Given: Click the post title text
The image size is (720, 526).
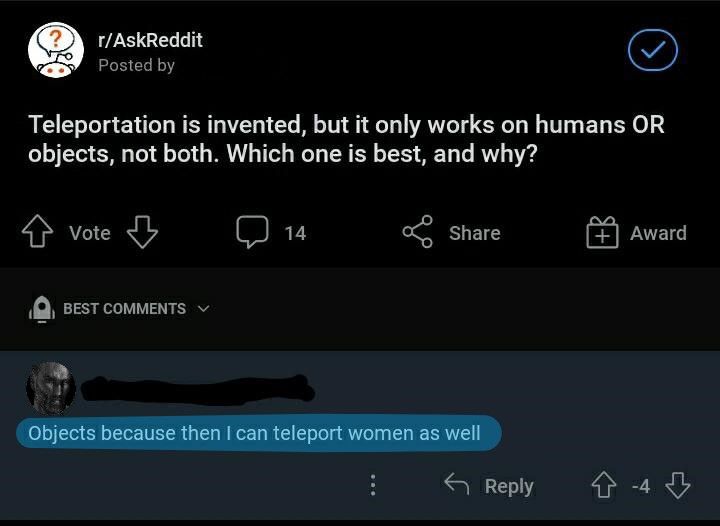Looking at the screenshot, I should (346, 141).
